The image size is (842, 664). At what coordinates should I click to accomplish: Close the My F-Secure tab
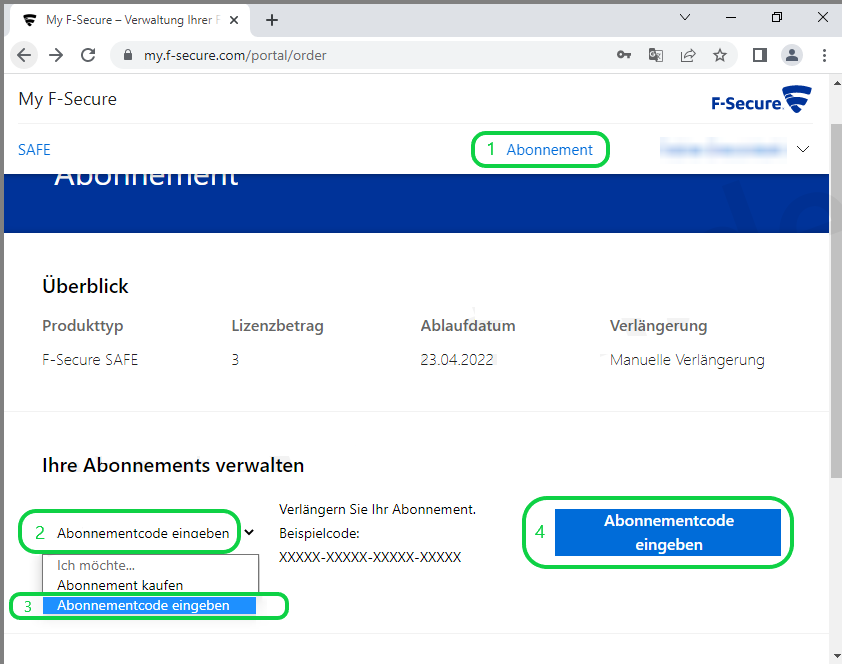pyautogui.click(x=234, y=20)
